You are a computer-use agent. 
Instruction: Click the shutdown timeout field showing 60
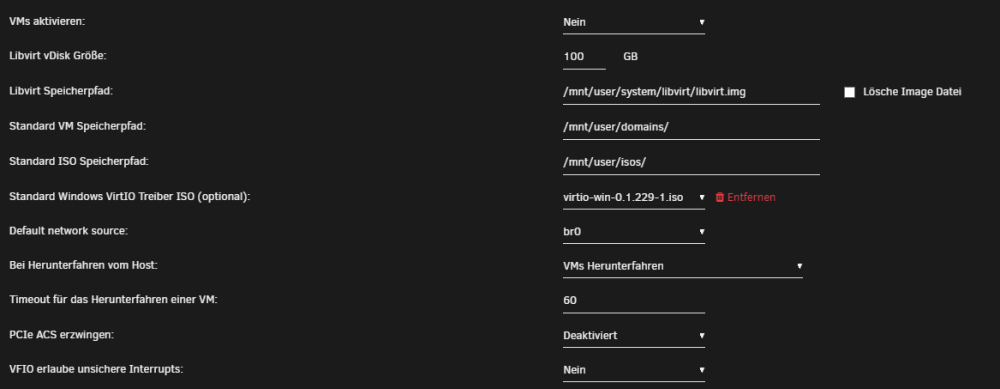point(634,300)
